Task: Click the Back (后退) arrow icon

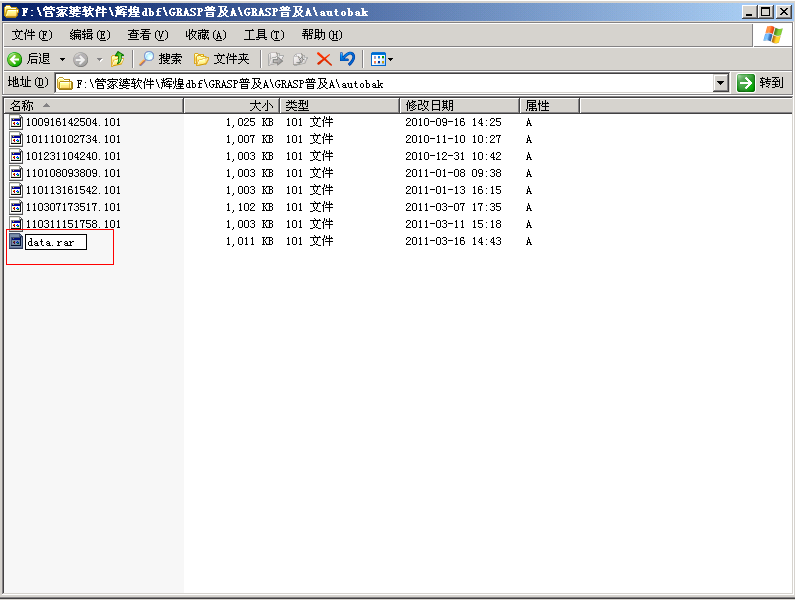Action: pyautogui.click(x=15, y=59)
